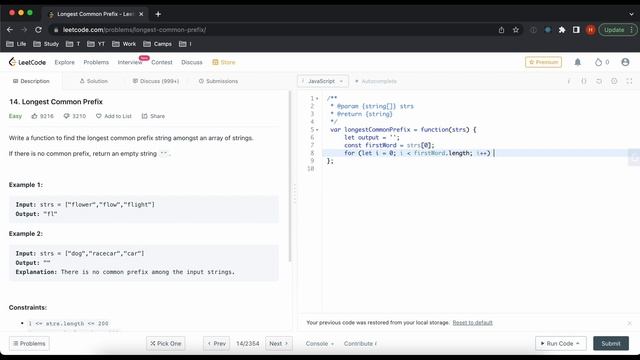Open tab search chevron in title bar

click(631, 14)
